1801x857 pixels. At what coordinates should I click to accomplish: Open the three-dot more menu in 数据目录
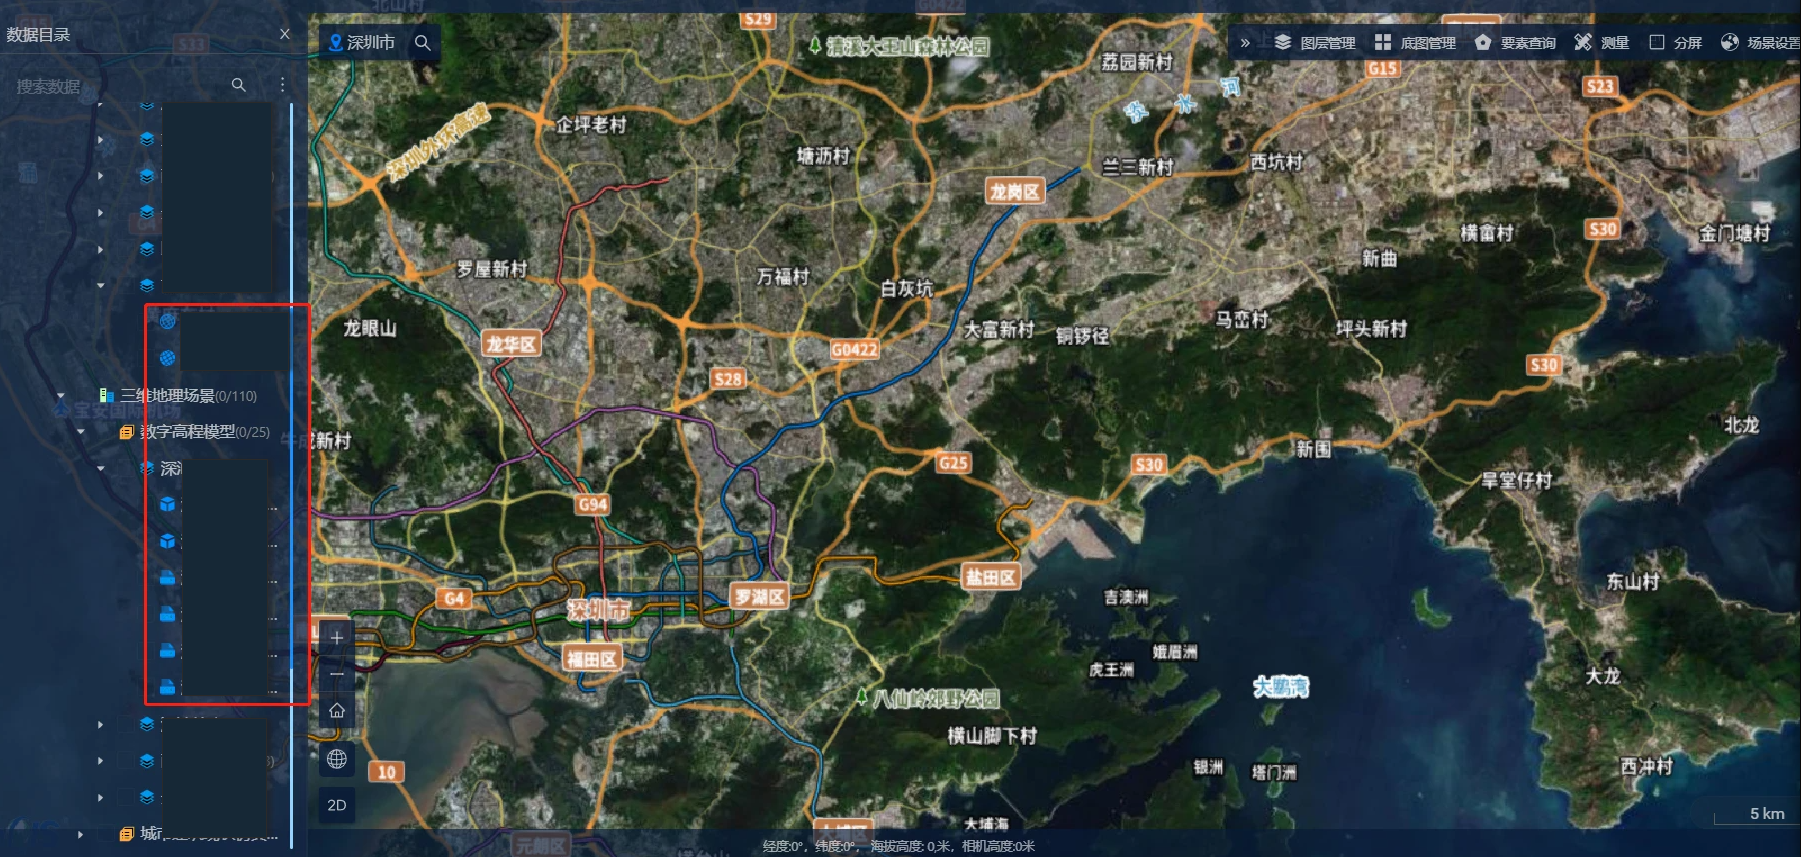(283, 85)
